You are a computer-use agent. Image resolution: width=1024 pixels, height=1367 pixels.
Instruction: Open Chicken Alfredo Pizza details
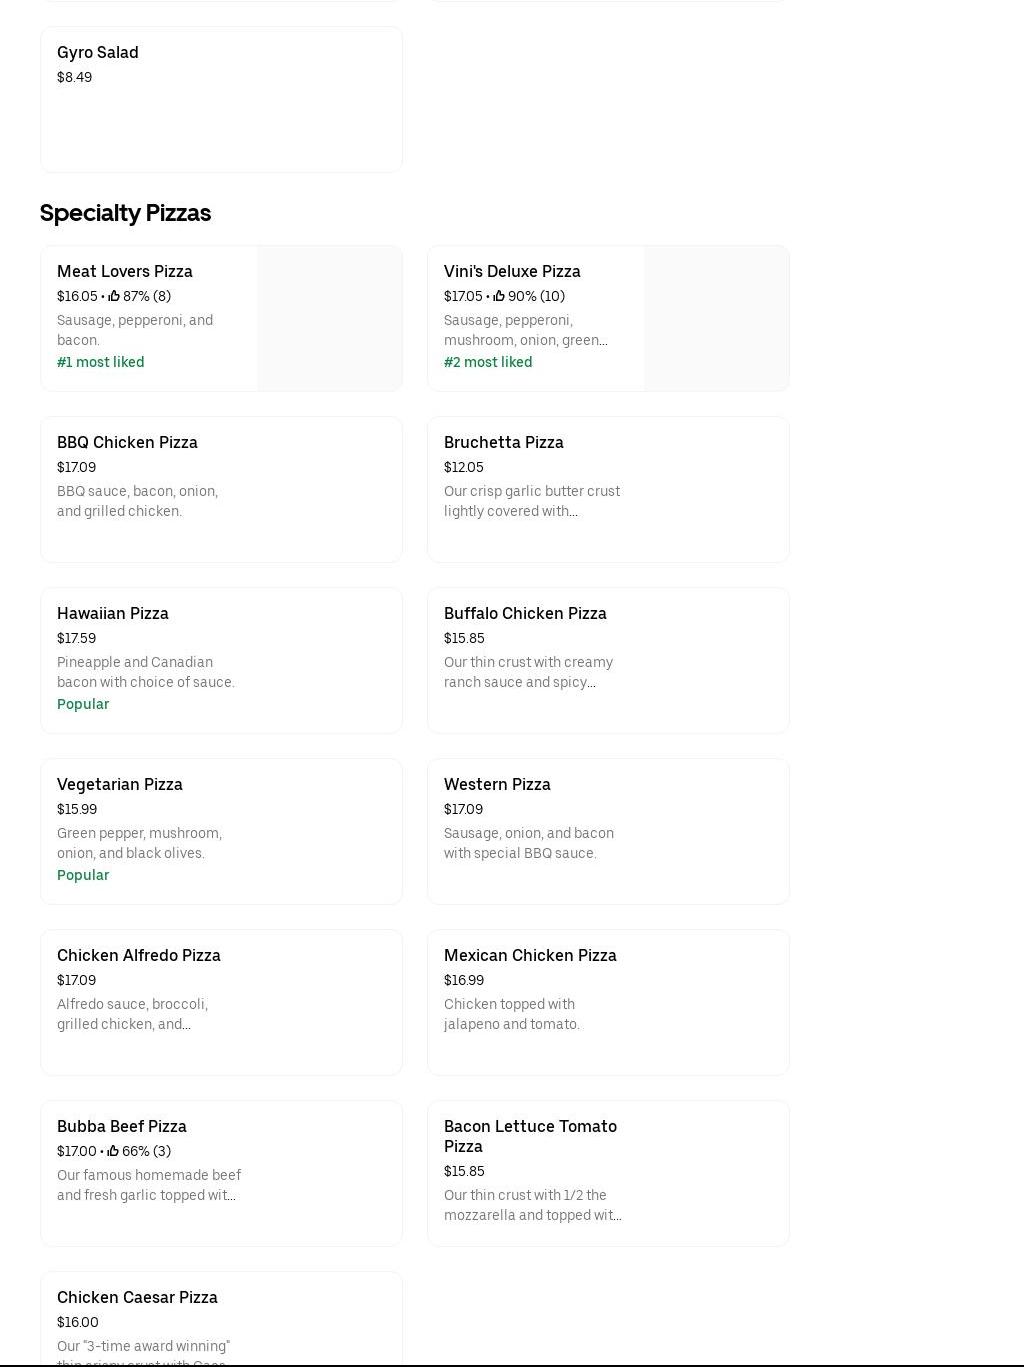221,1002
